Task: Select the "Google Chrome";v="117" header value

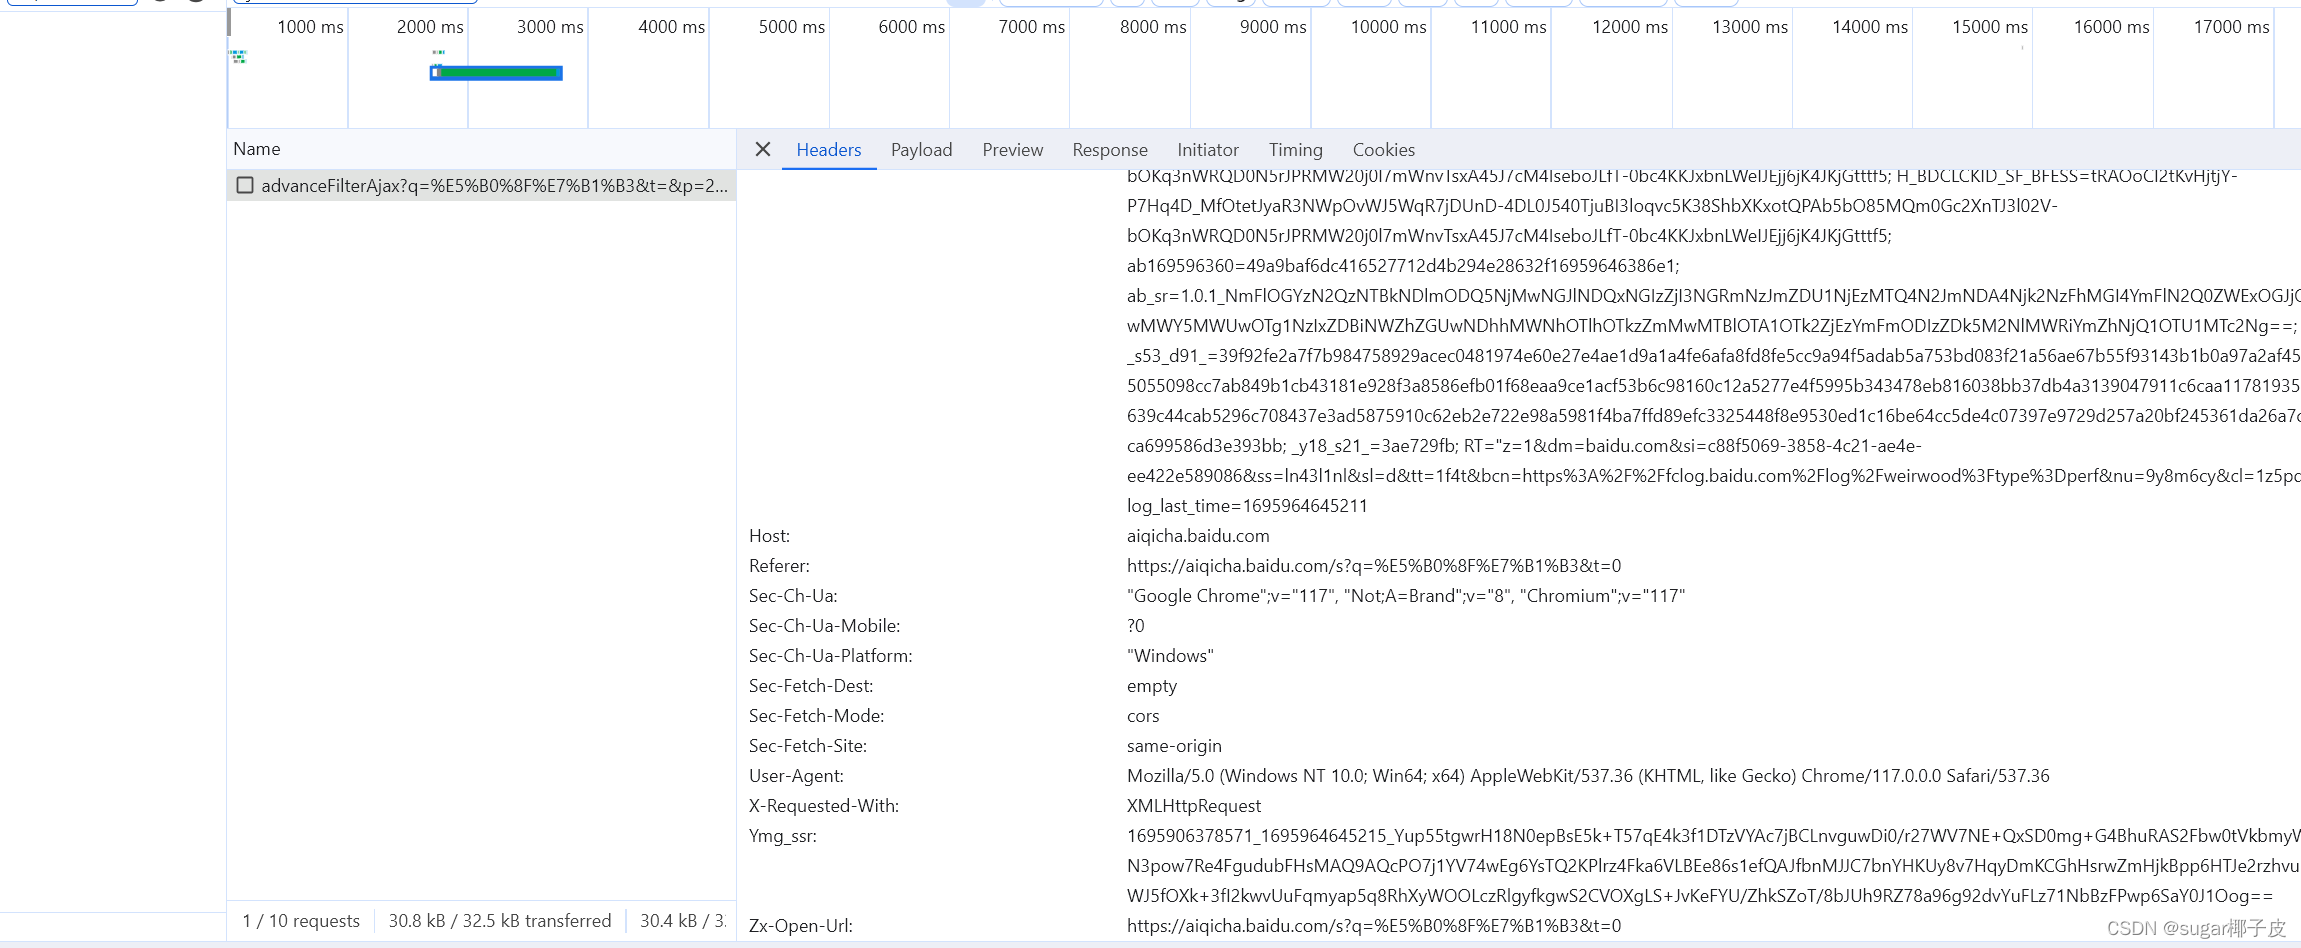Action: point(1406,596)
